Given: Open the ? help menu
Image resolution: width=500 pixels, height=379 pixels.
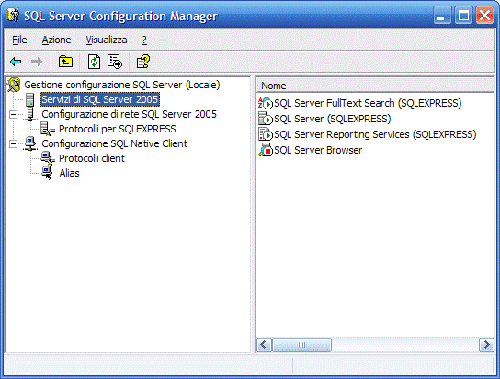Looking at the screenshot, I should (x=144, y=40).
